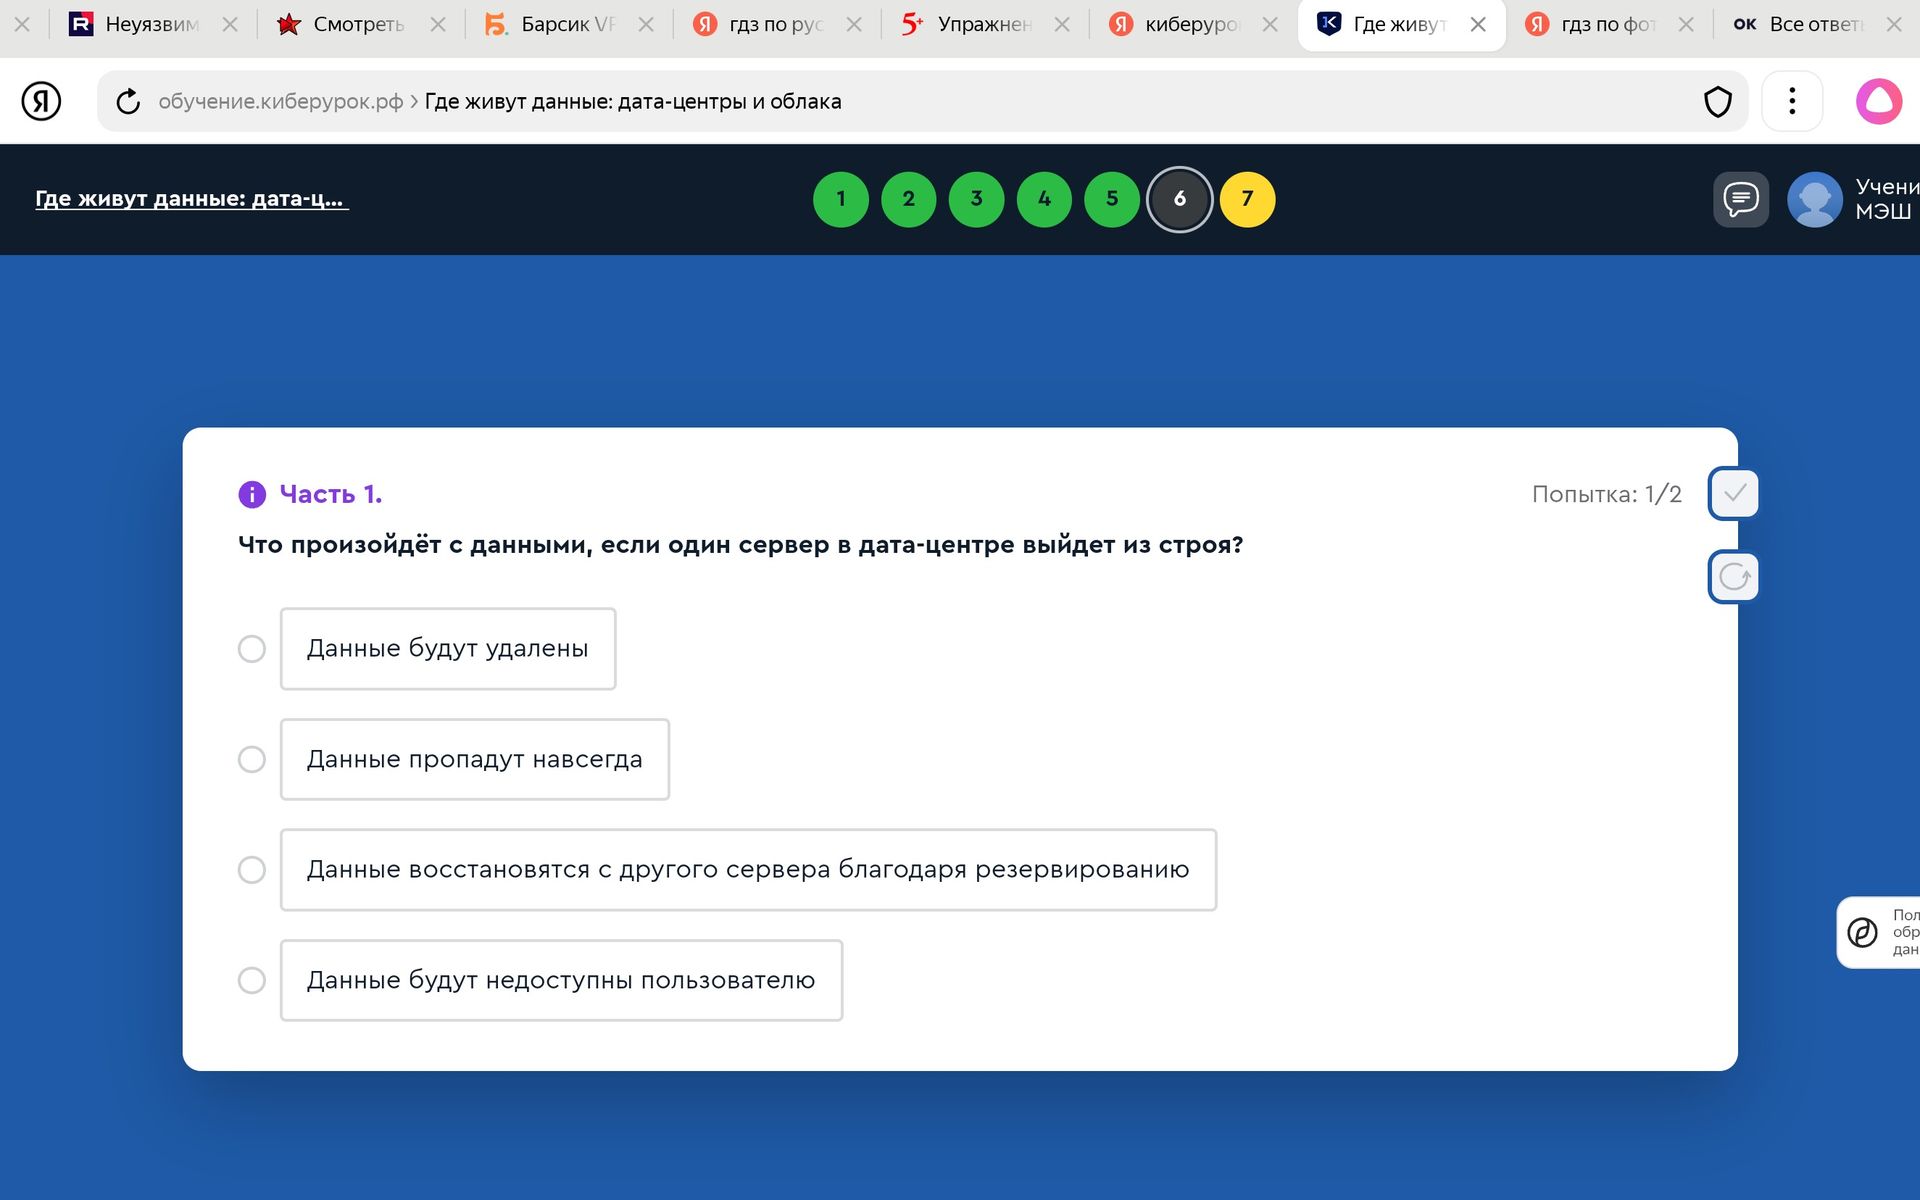Click the address bar with обучение.киберурок.рф
Screen dimensions: 1920x1200
[x=920, y=101]
